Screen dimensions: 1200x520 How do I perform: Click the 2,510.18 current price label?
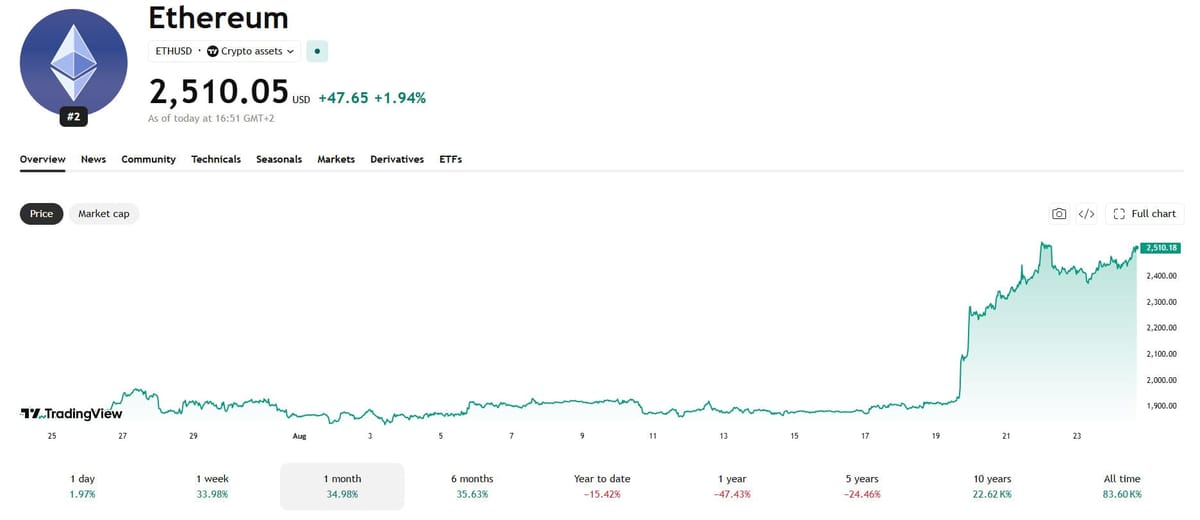pyautogui.click(x=1158, y=247)
